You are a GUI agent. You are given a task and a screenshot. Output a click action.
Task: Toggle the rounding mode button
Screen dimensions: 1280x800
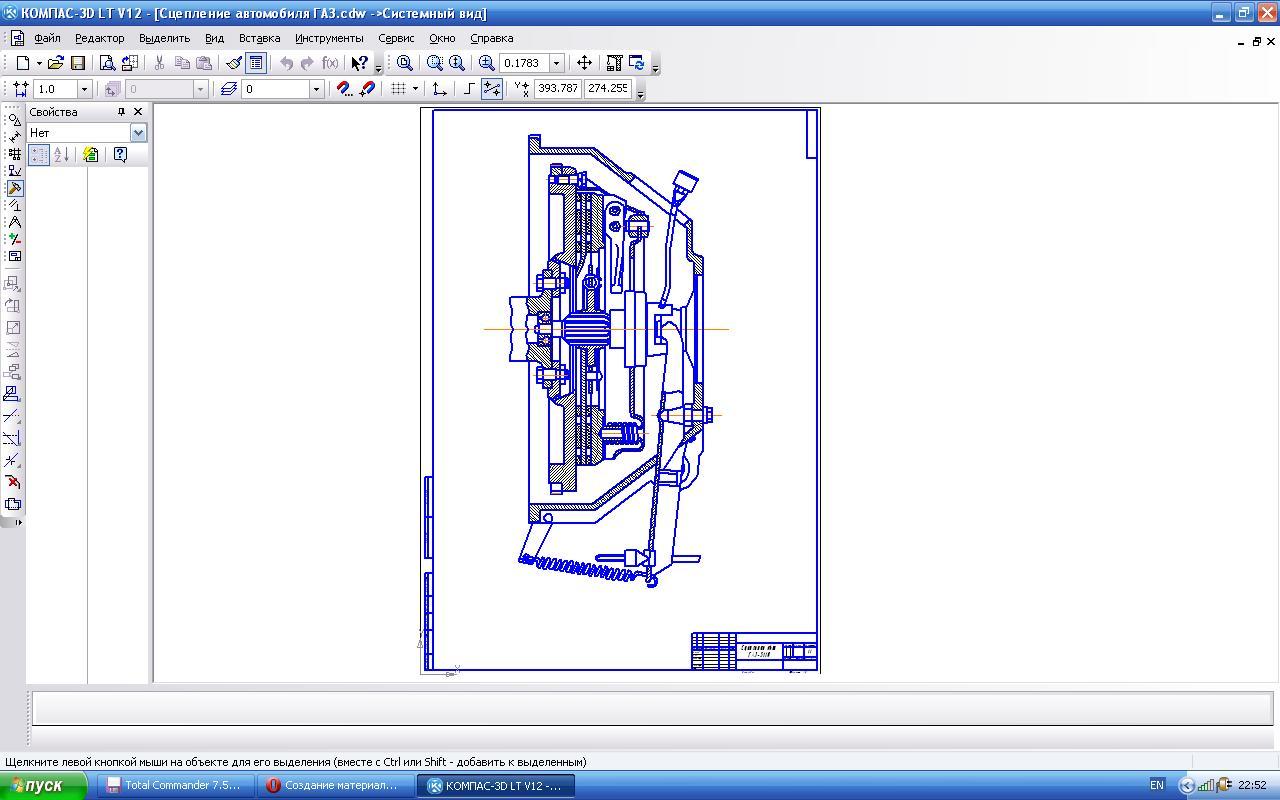[492, 89]
